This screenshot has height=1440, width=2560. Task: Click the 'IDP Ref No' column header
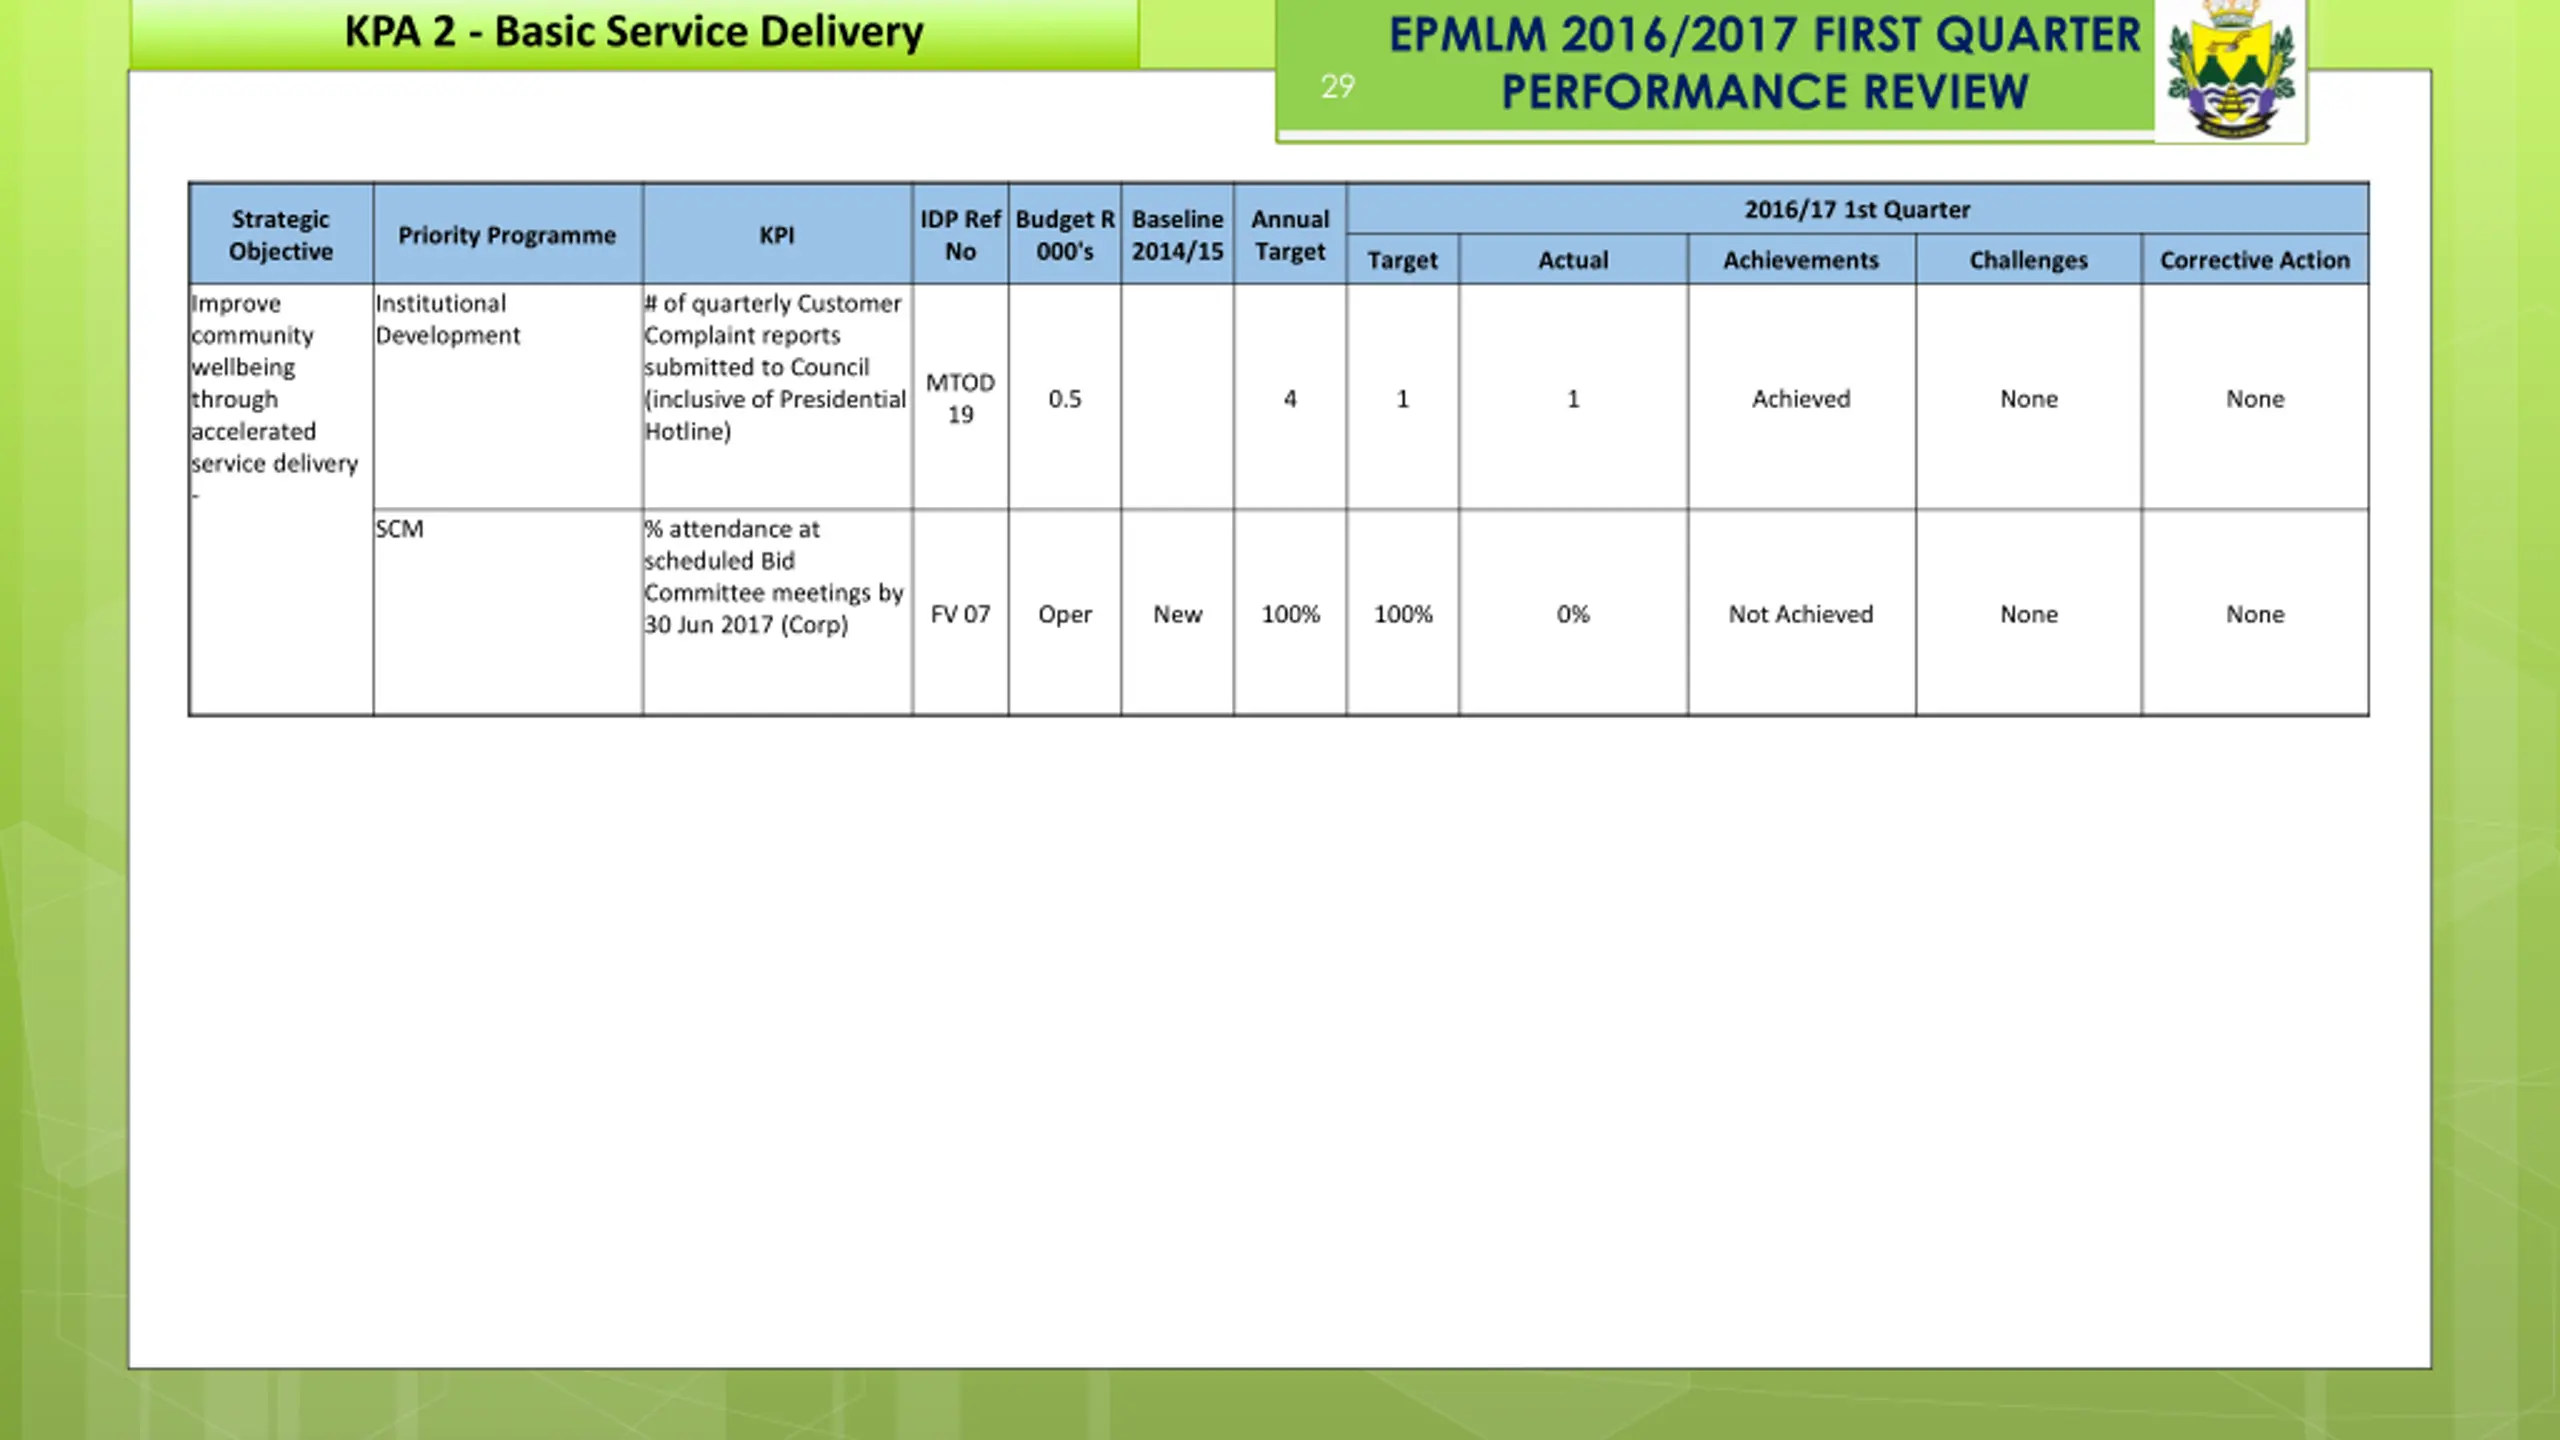(960, 234)
